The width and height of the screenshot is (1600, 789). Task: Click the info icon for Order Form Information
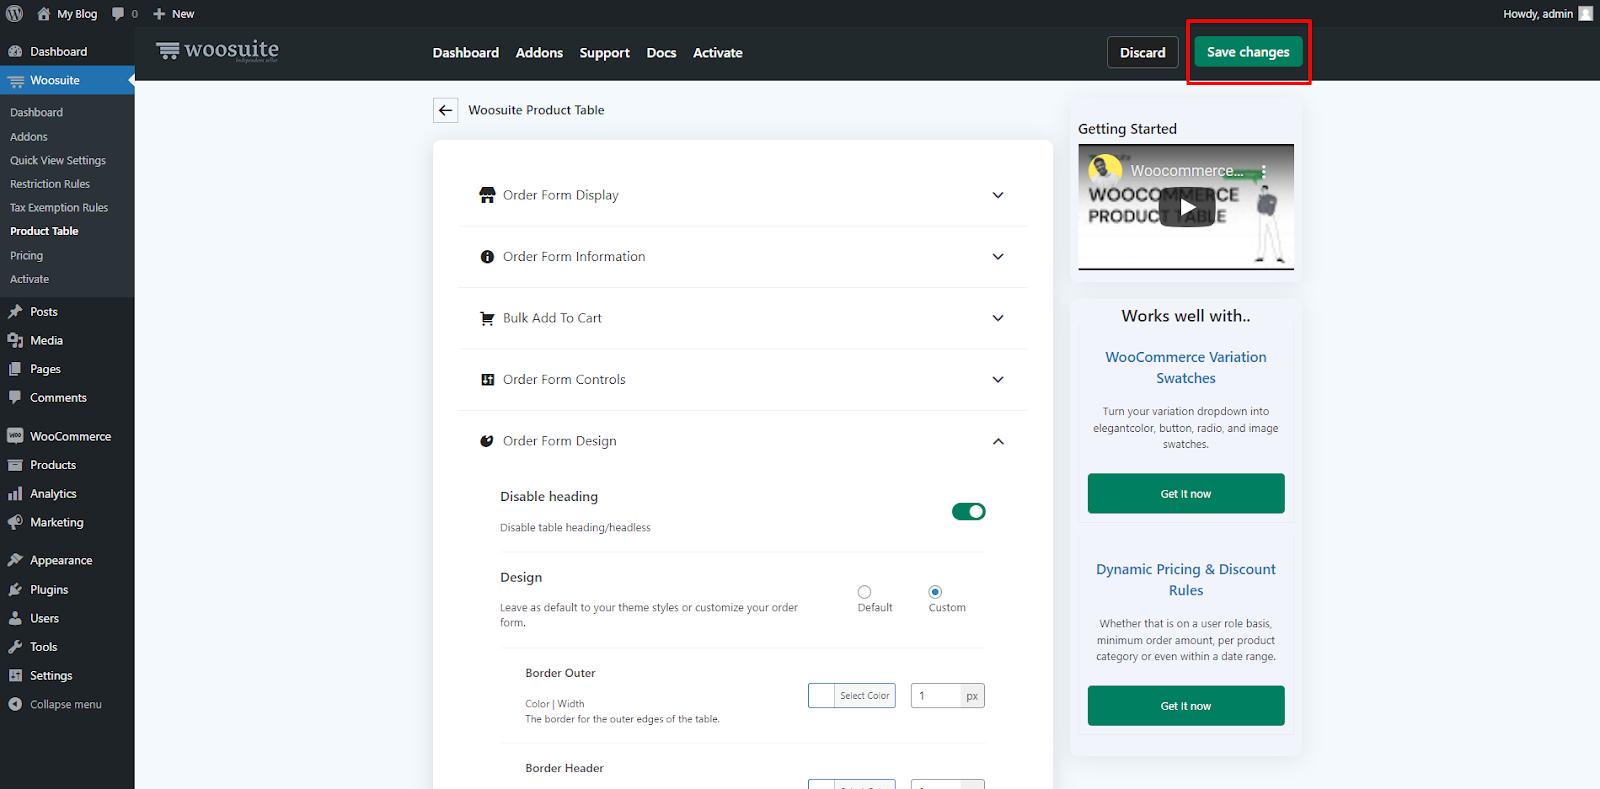(x=487, y=257)
